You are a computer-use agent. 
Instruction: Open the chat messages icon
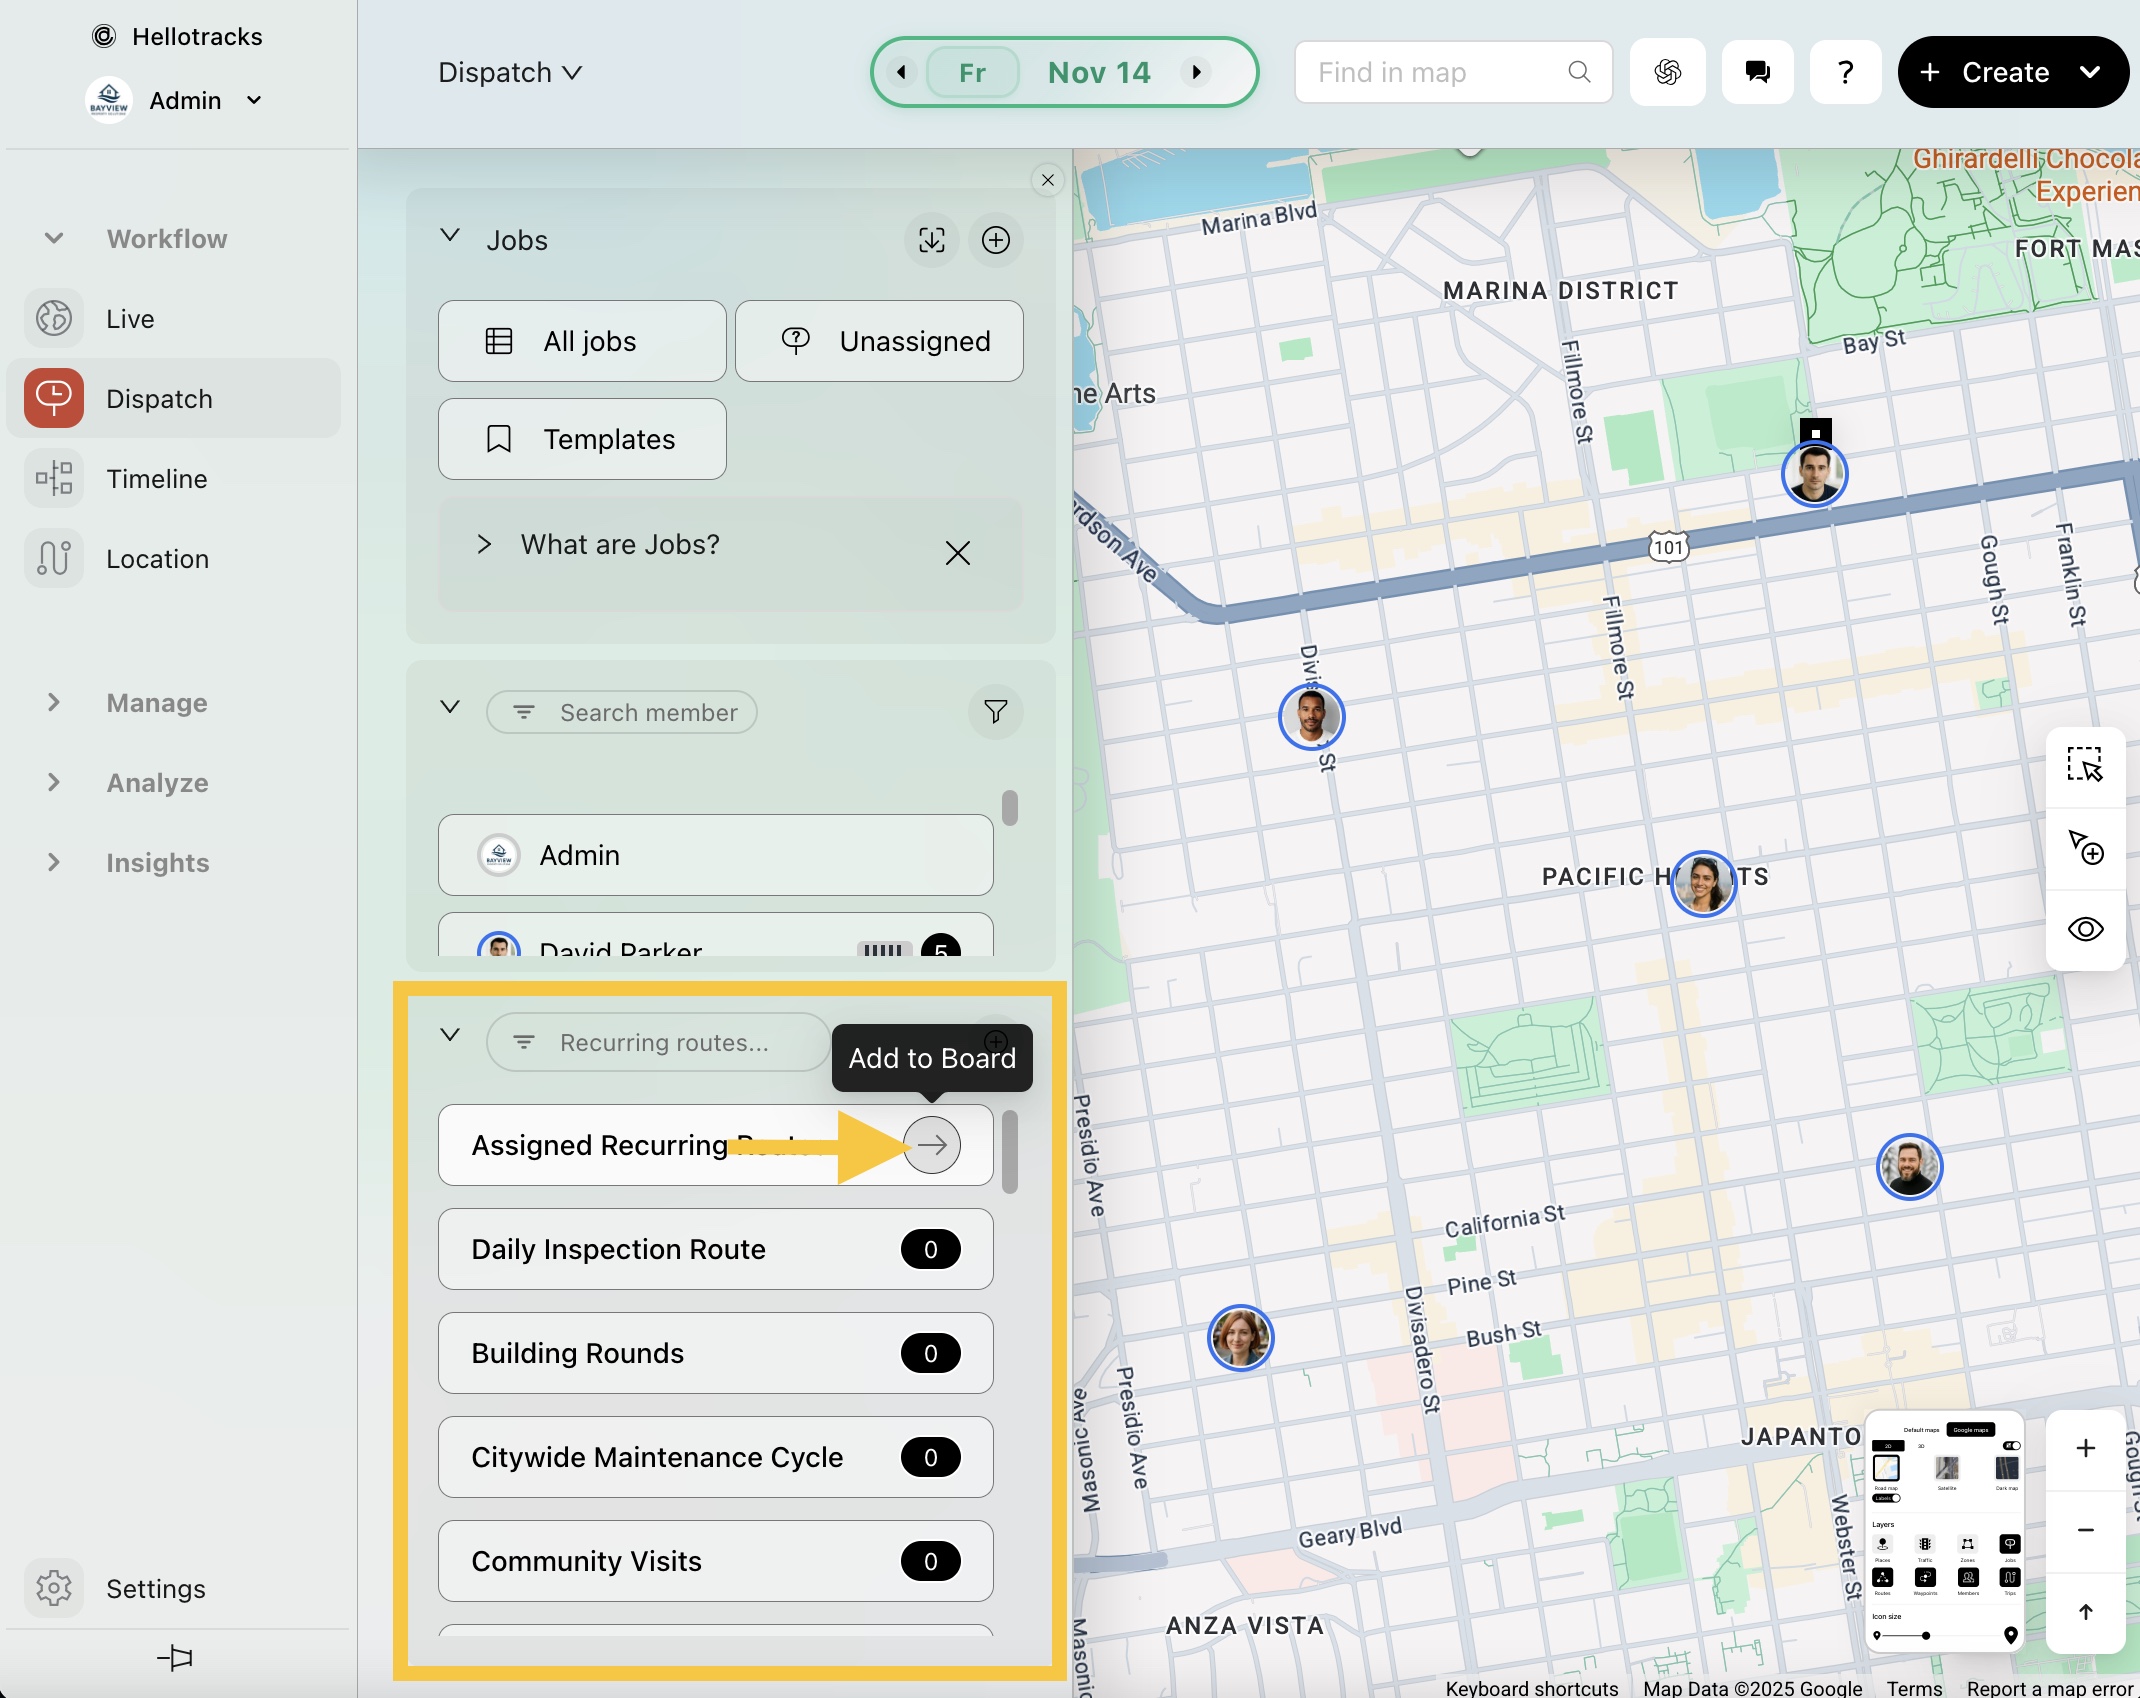(1757, 72)
